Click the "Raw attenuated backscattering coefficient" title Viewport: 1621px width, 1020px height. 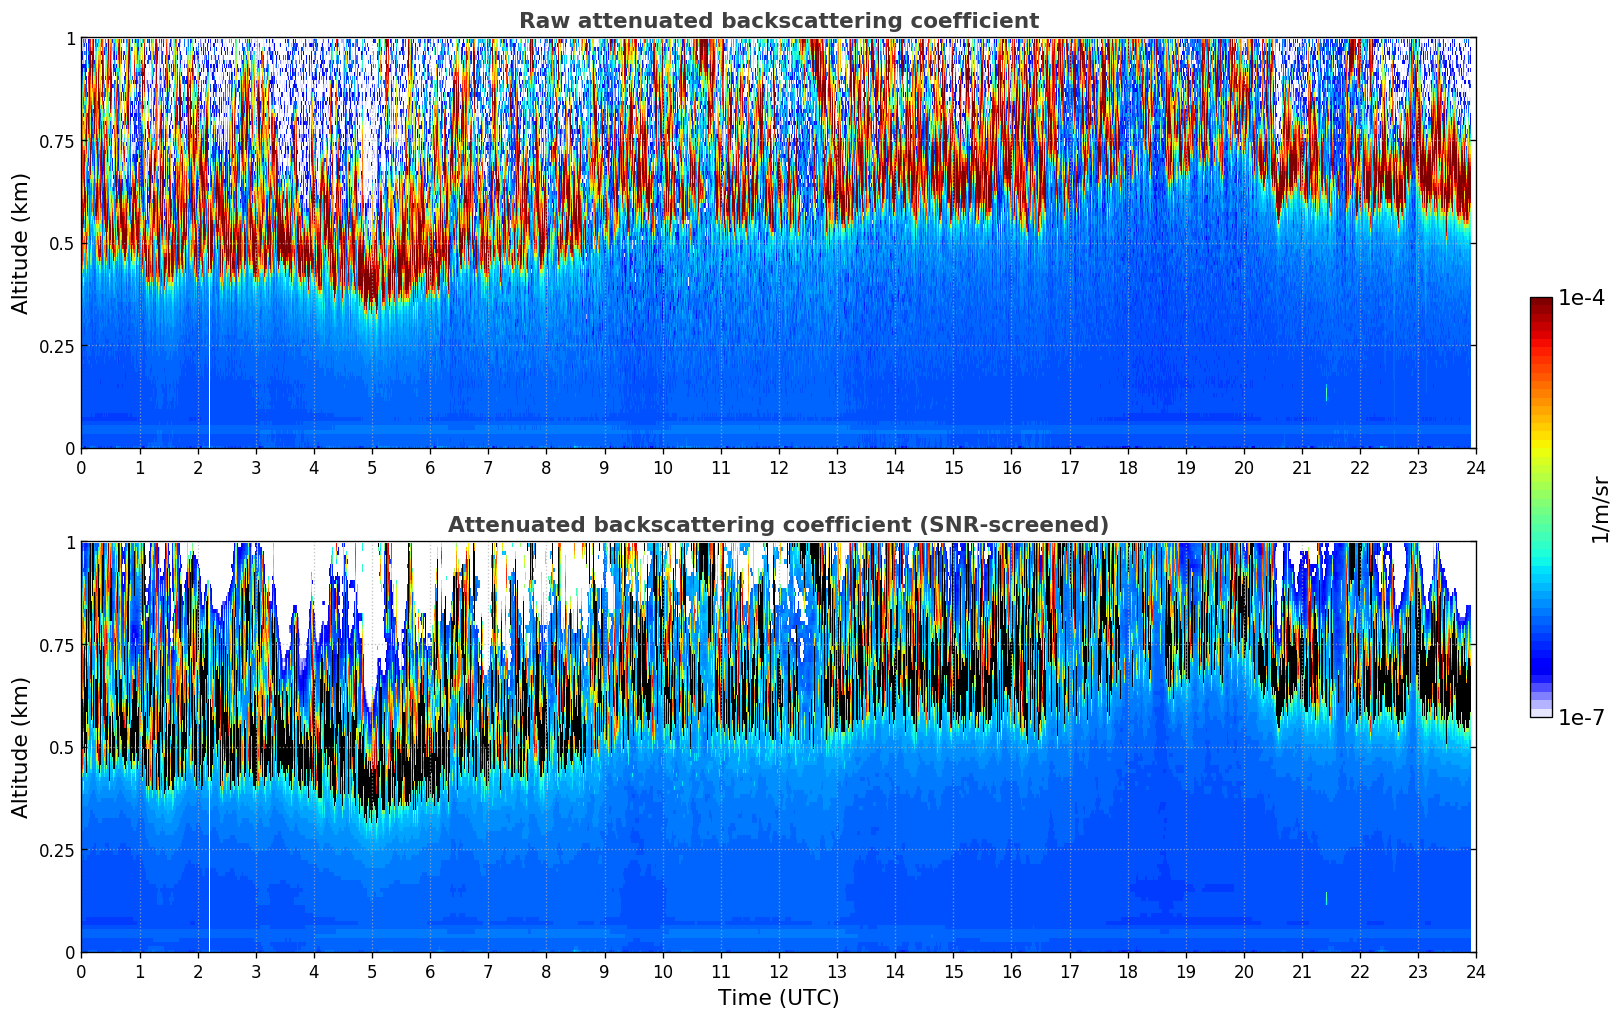[x=778, y=21]
